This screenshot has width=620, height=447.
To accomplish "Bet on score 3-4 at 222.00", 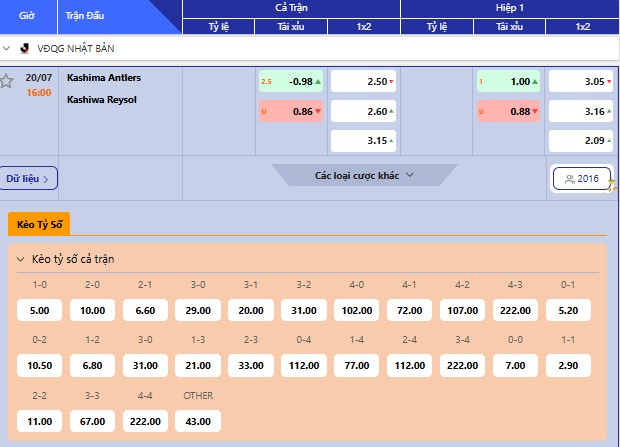I will pos(463,366).
